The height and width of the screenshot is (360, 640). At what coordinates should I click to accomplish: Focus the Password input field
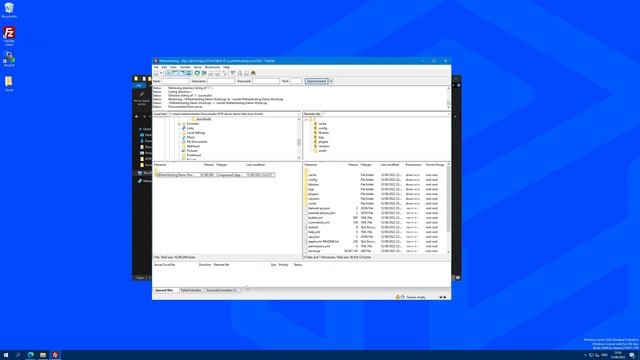(x=266, y=81)
